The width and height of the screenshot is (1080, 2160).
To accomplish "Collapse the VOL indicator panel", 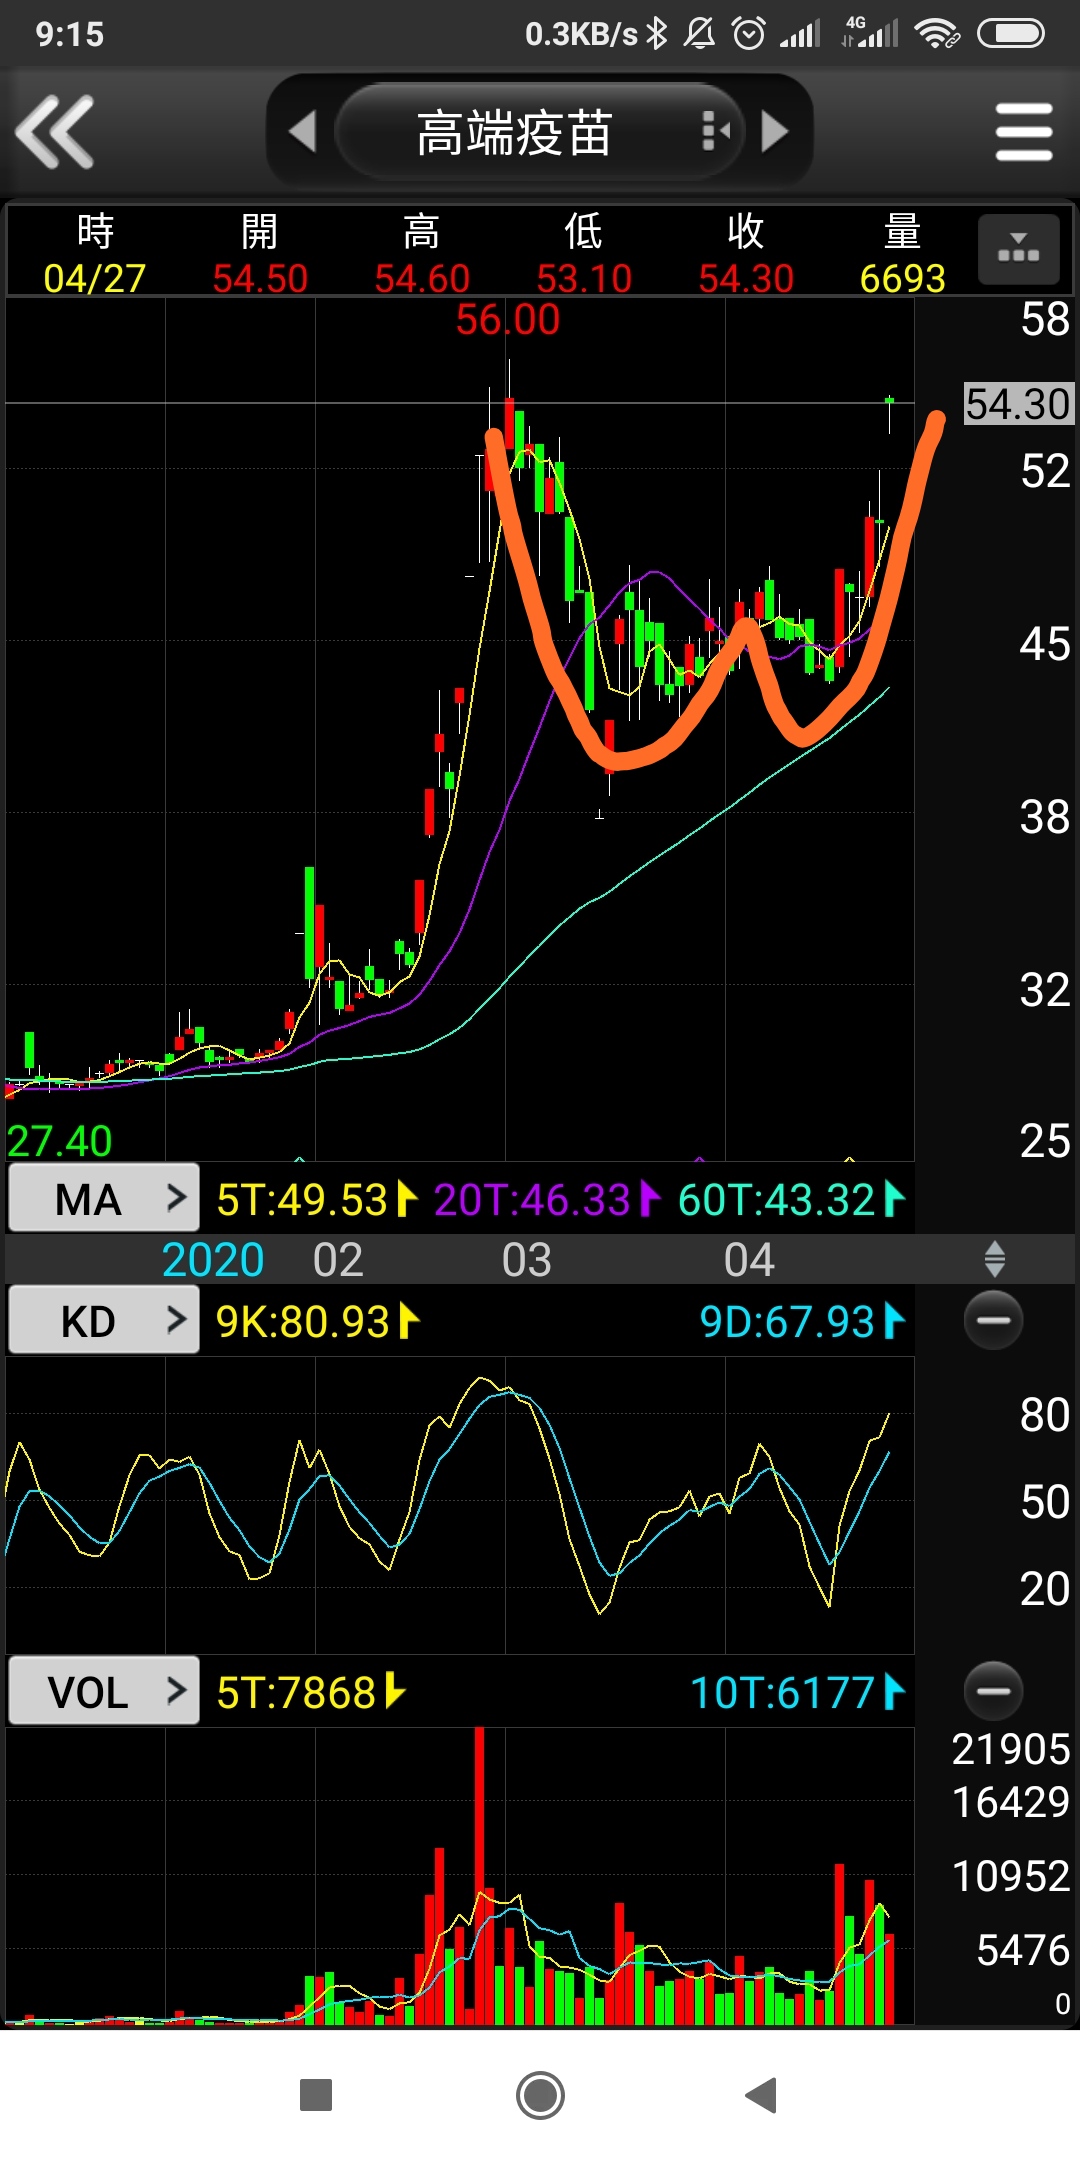I will [993, 1691].
